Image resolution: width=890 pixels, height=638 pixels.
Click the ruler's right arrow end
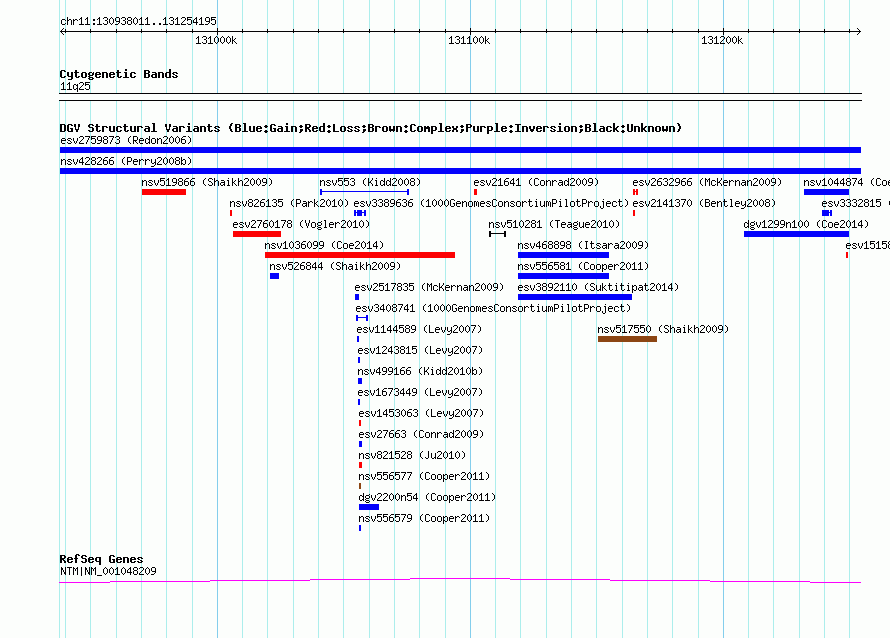click(x=858, y=31)
